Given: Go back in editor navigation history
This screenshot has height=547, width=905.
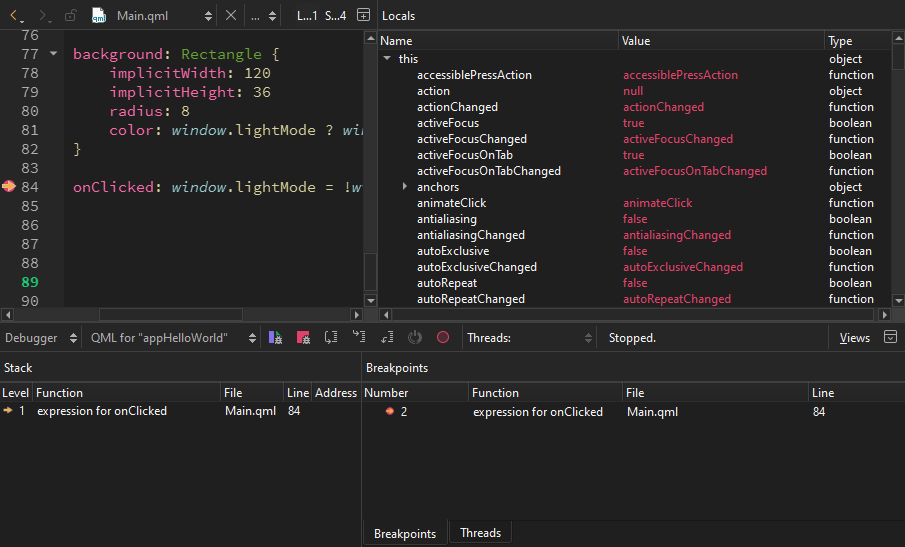Looking at the screenshot, I should click(x=15, y=16).
